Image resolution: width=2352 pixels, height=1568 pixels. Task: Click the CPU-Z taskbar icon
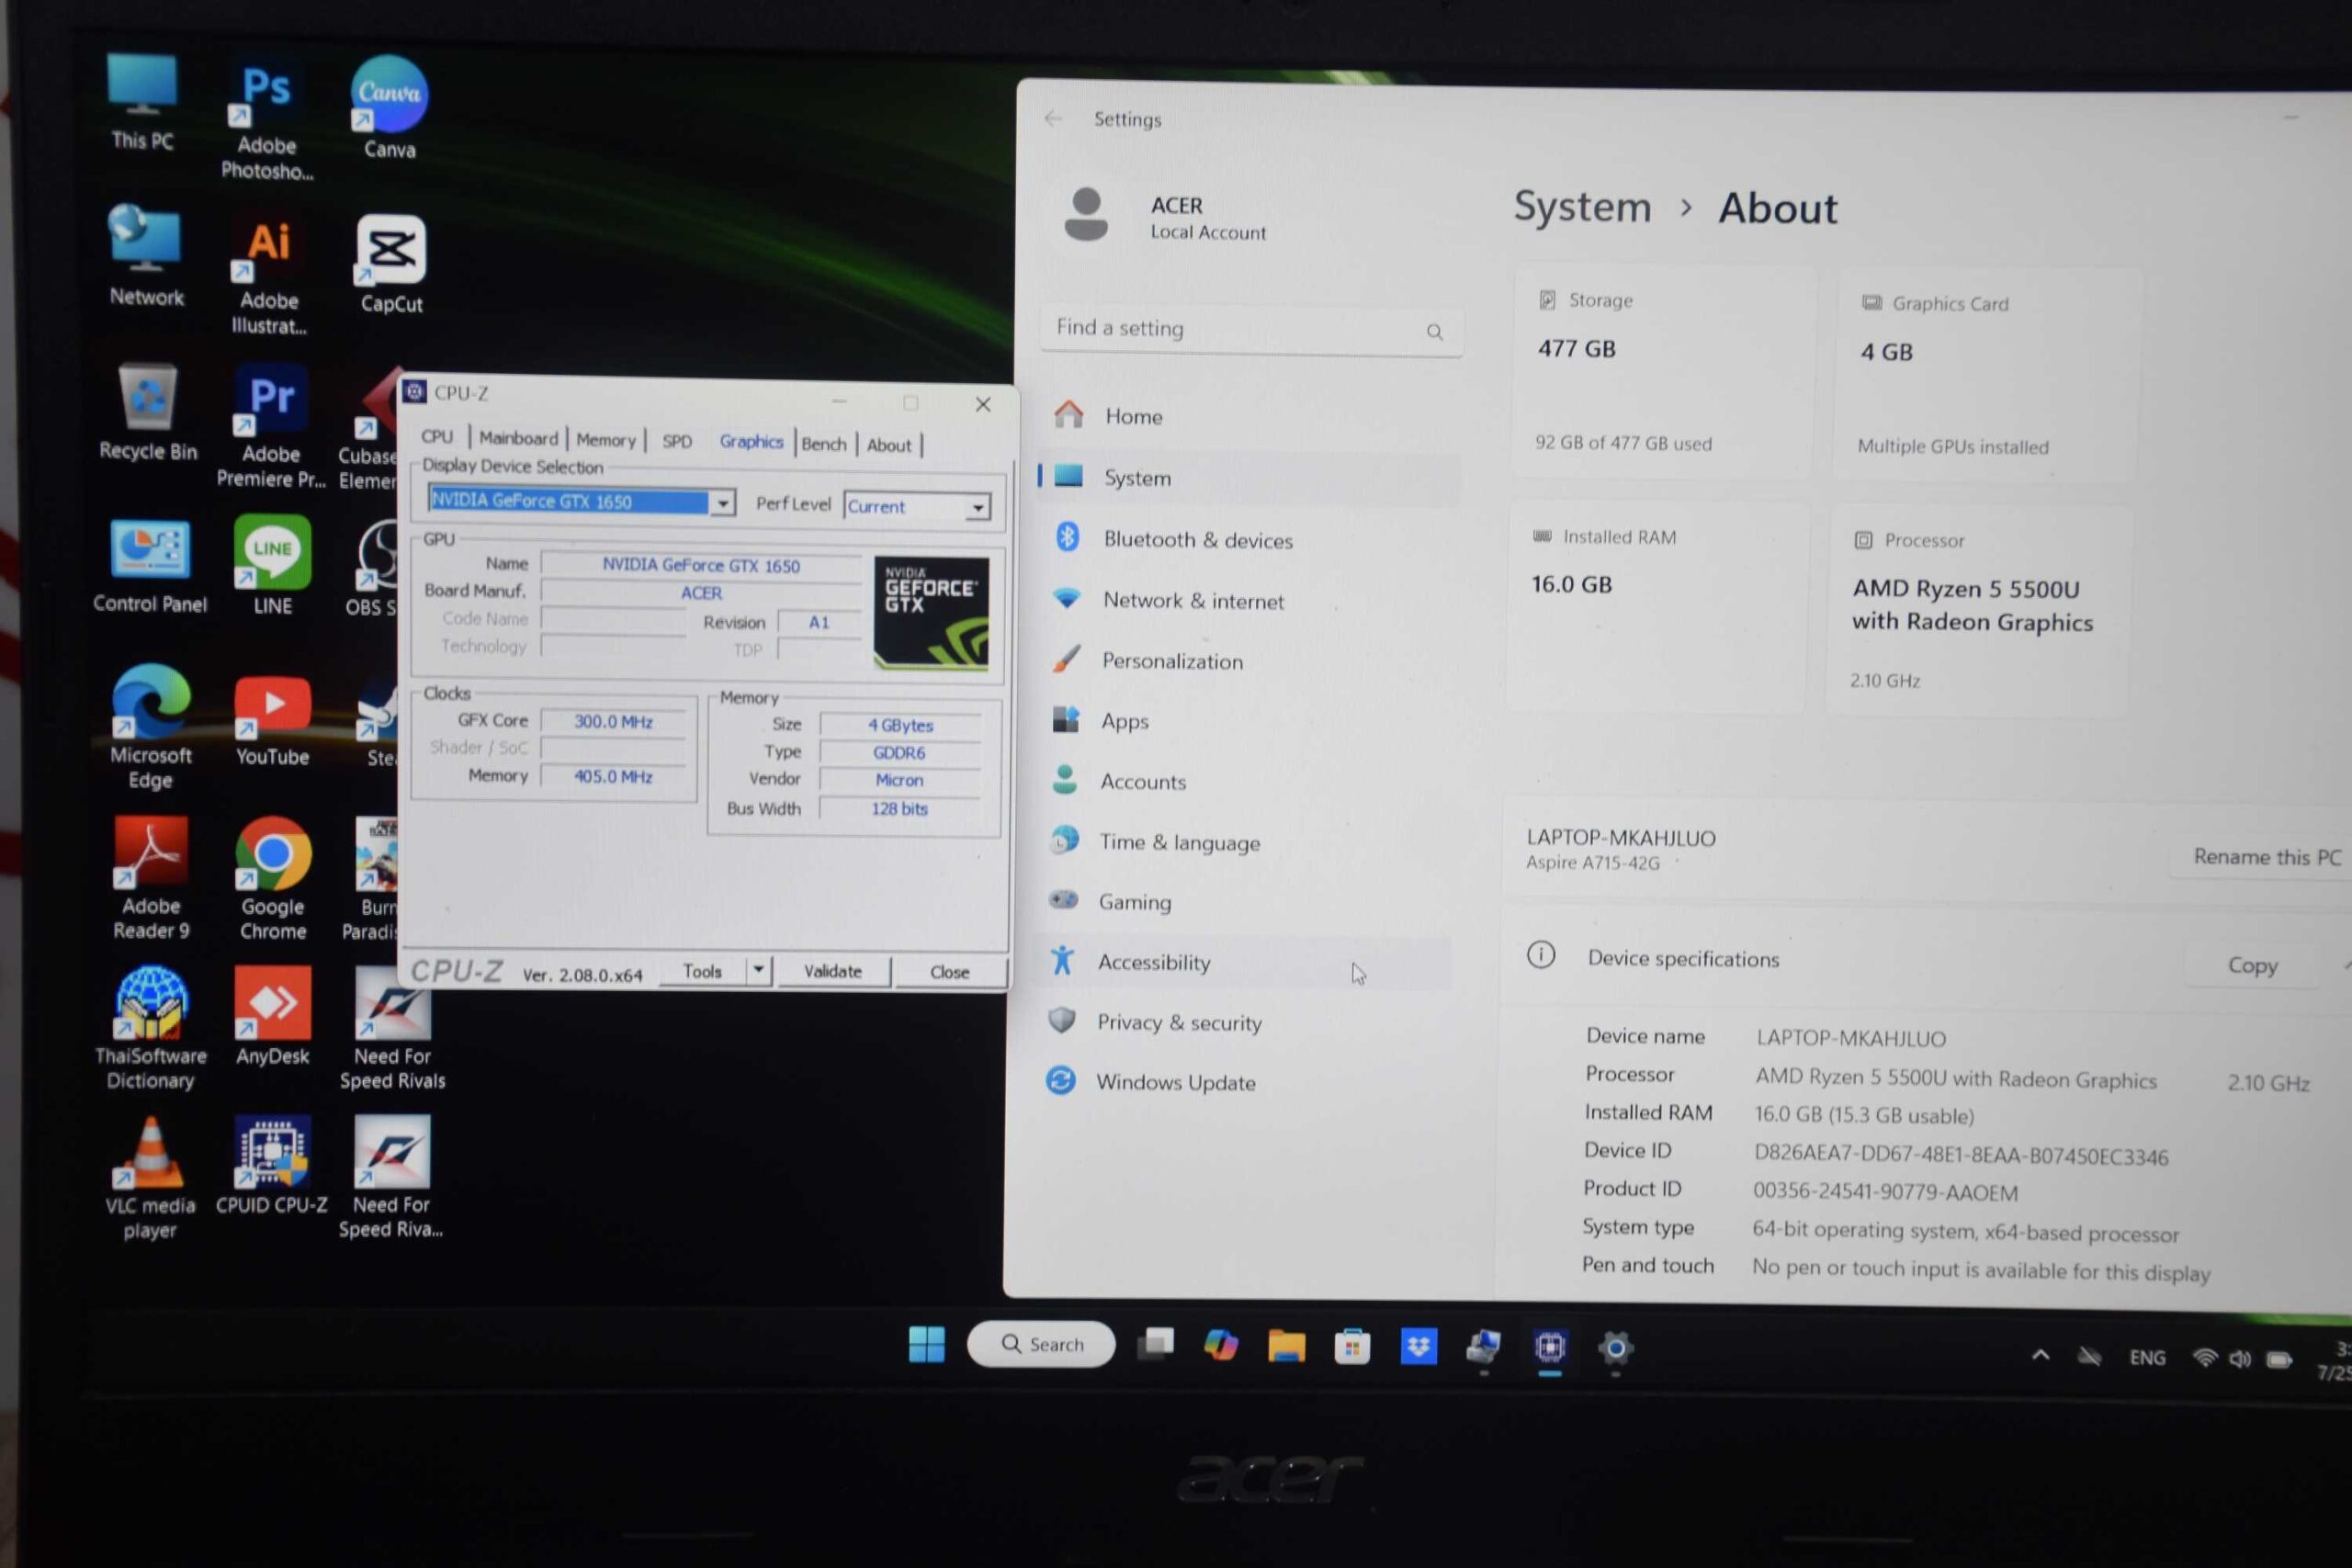1550,1348
